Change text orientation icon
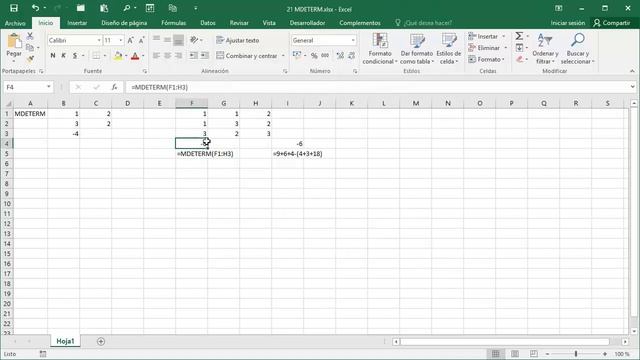 [194, 40]
